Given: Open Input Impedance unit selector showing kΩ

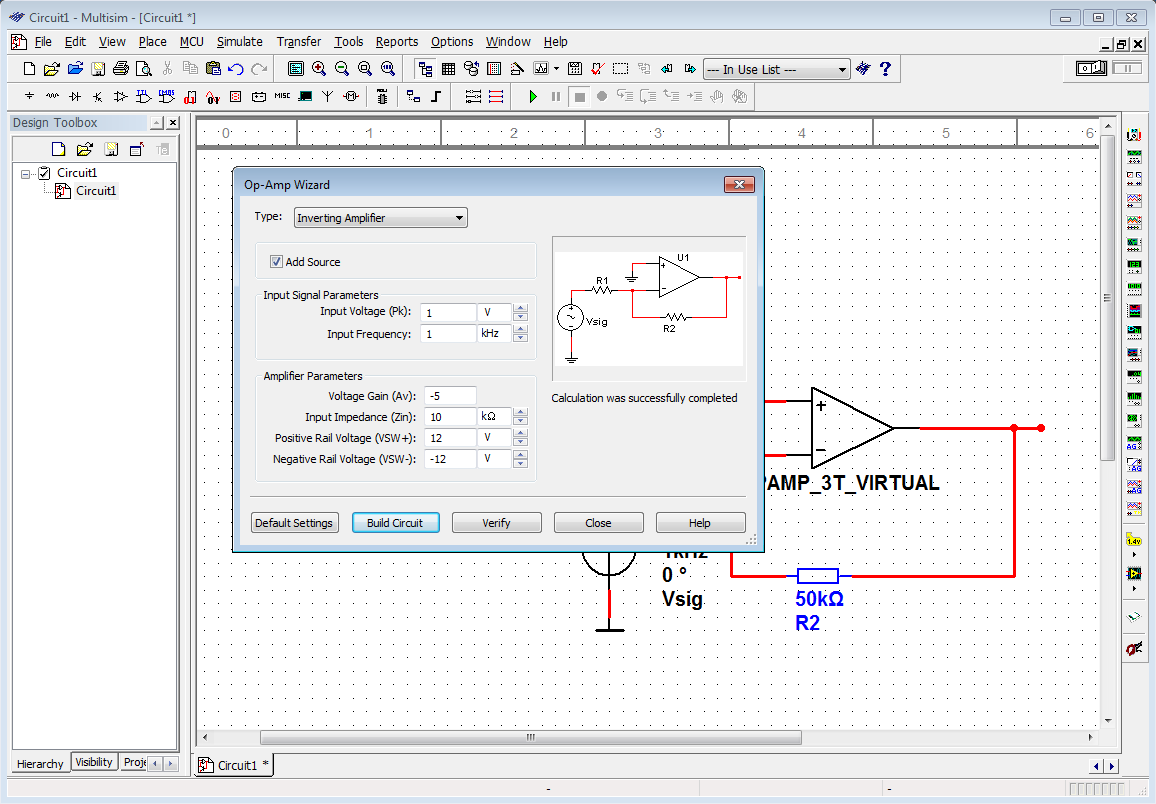Looking at the screenshot, I should click(x=495, y=416).
